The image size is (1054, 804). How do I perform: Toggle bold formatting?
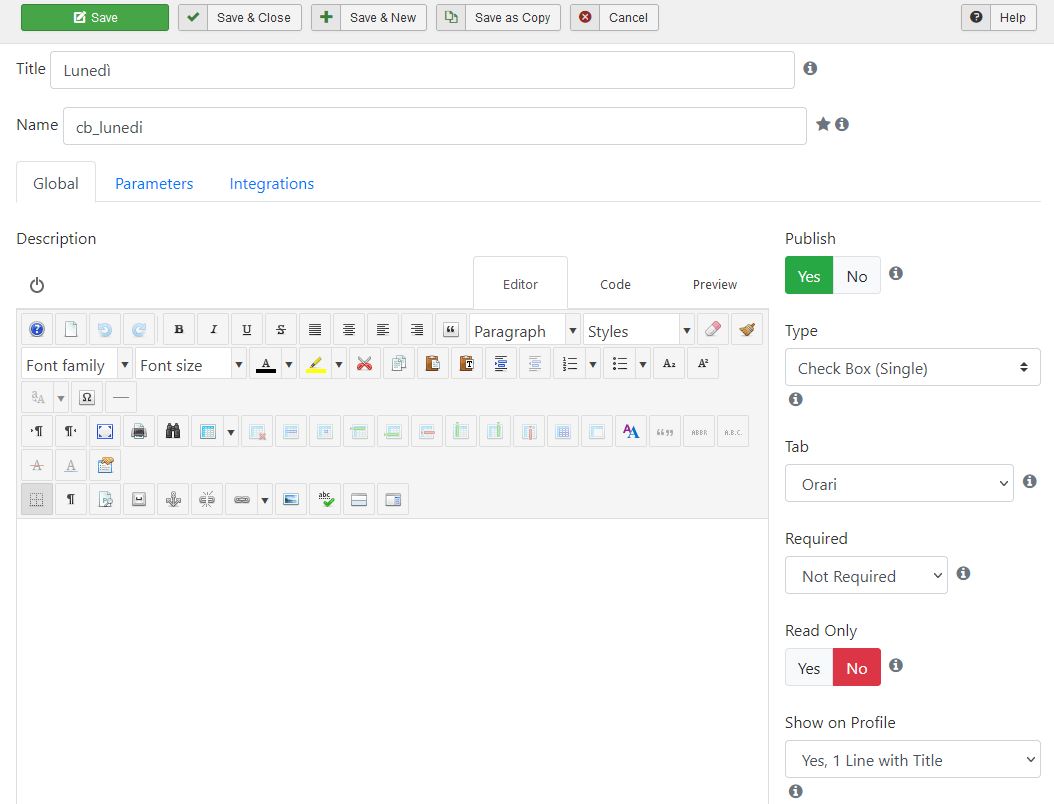[x=179, y=329]
